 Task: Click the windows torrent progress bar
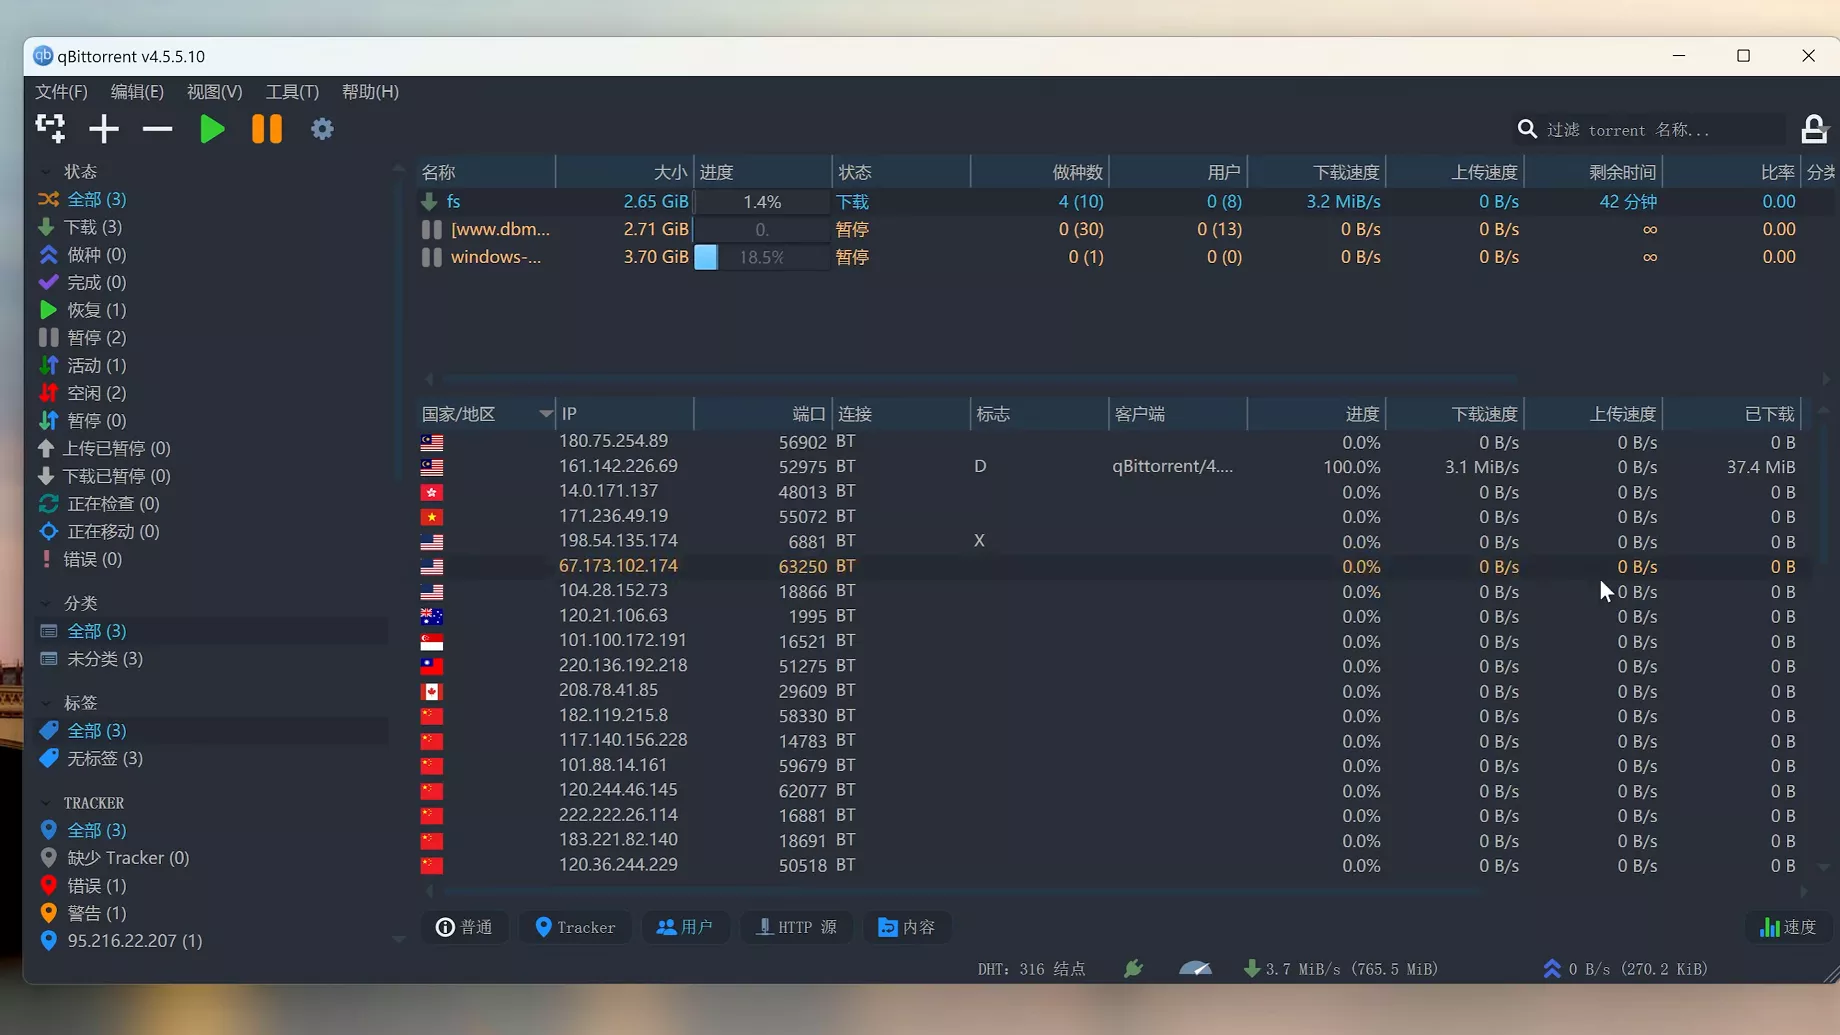(761, 257)
